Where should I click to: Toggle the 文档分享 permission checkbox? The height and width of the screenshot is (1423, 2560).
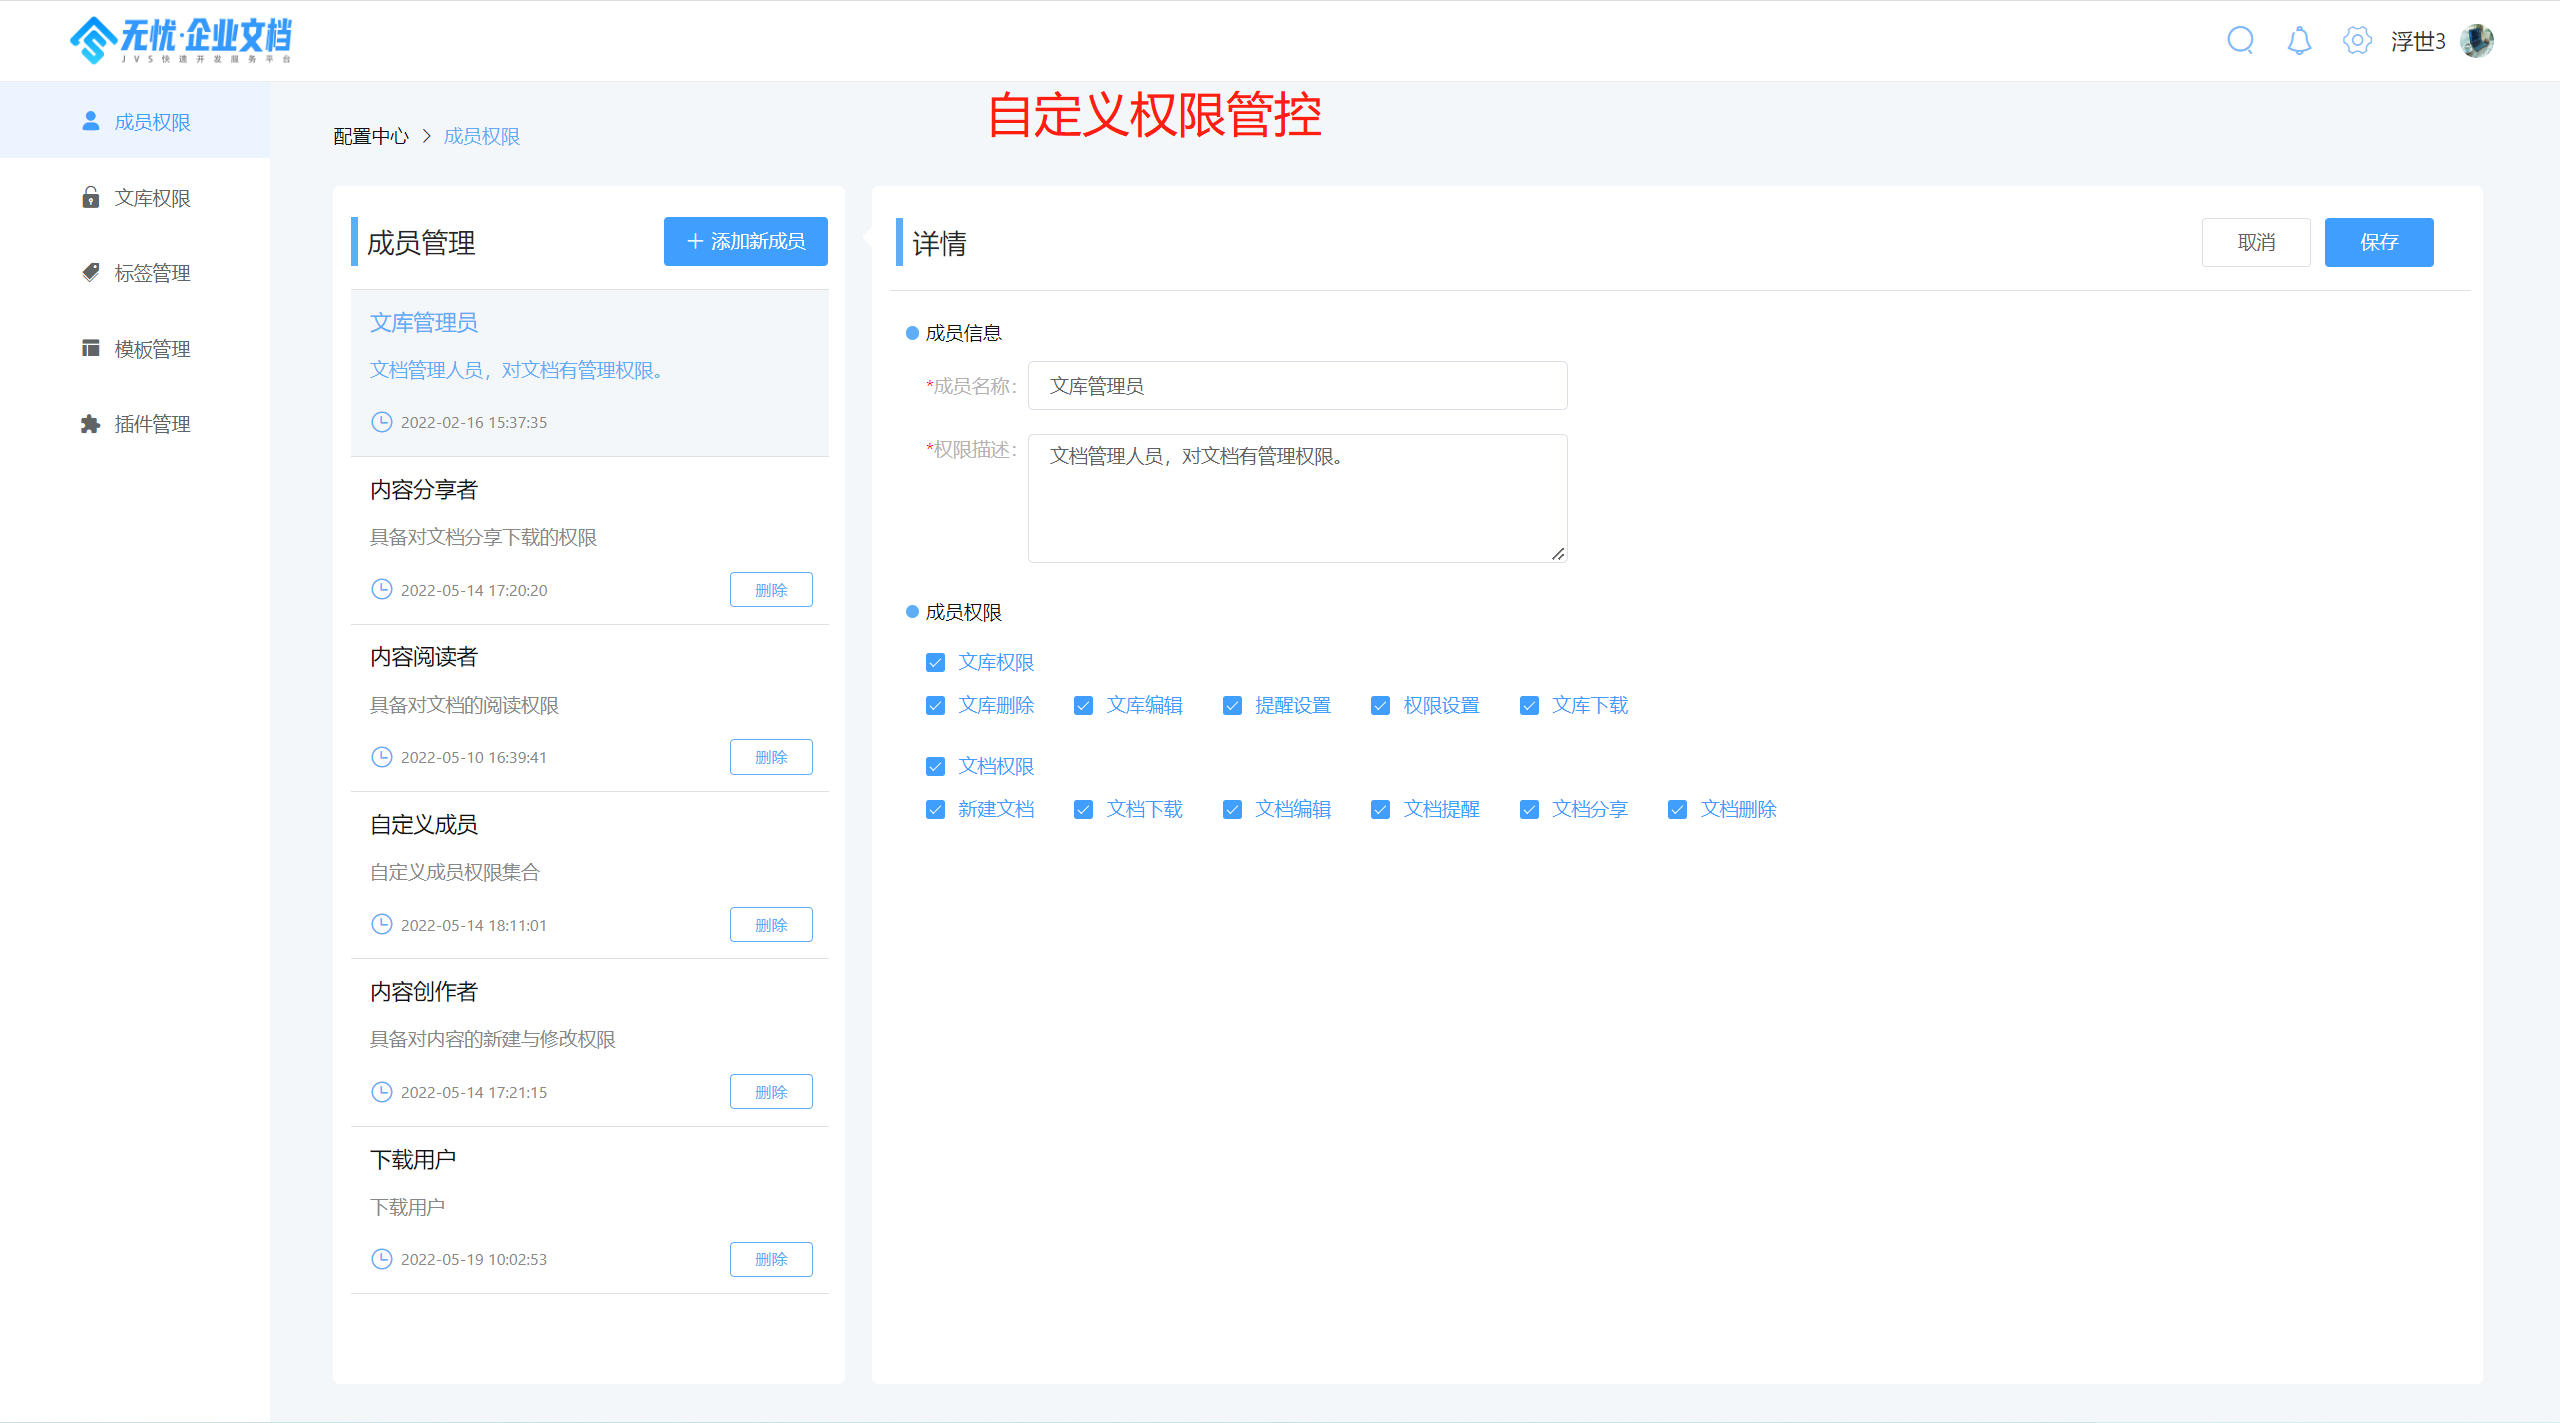click(1529, 810)
